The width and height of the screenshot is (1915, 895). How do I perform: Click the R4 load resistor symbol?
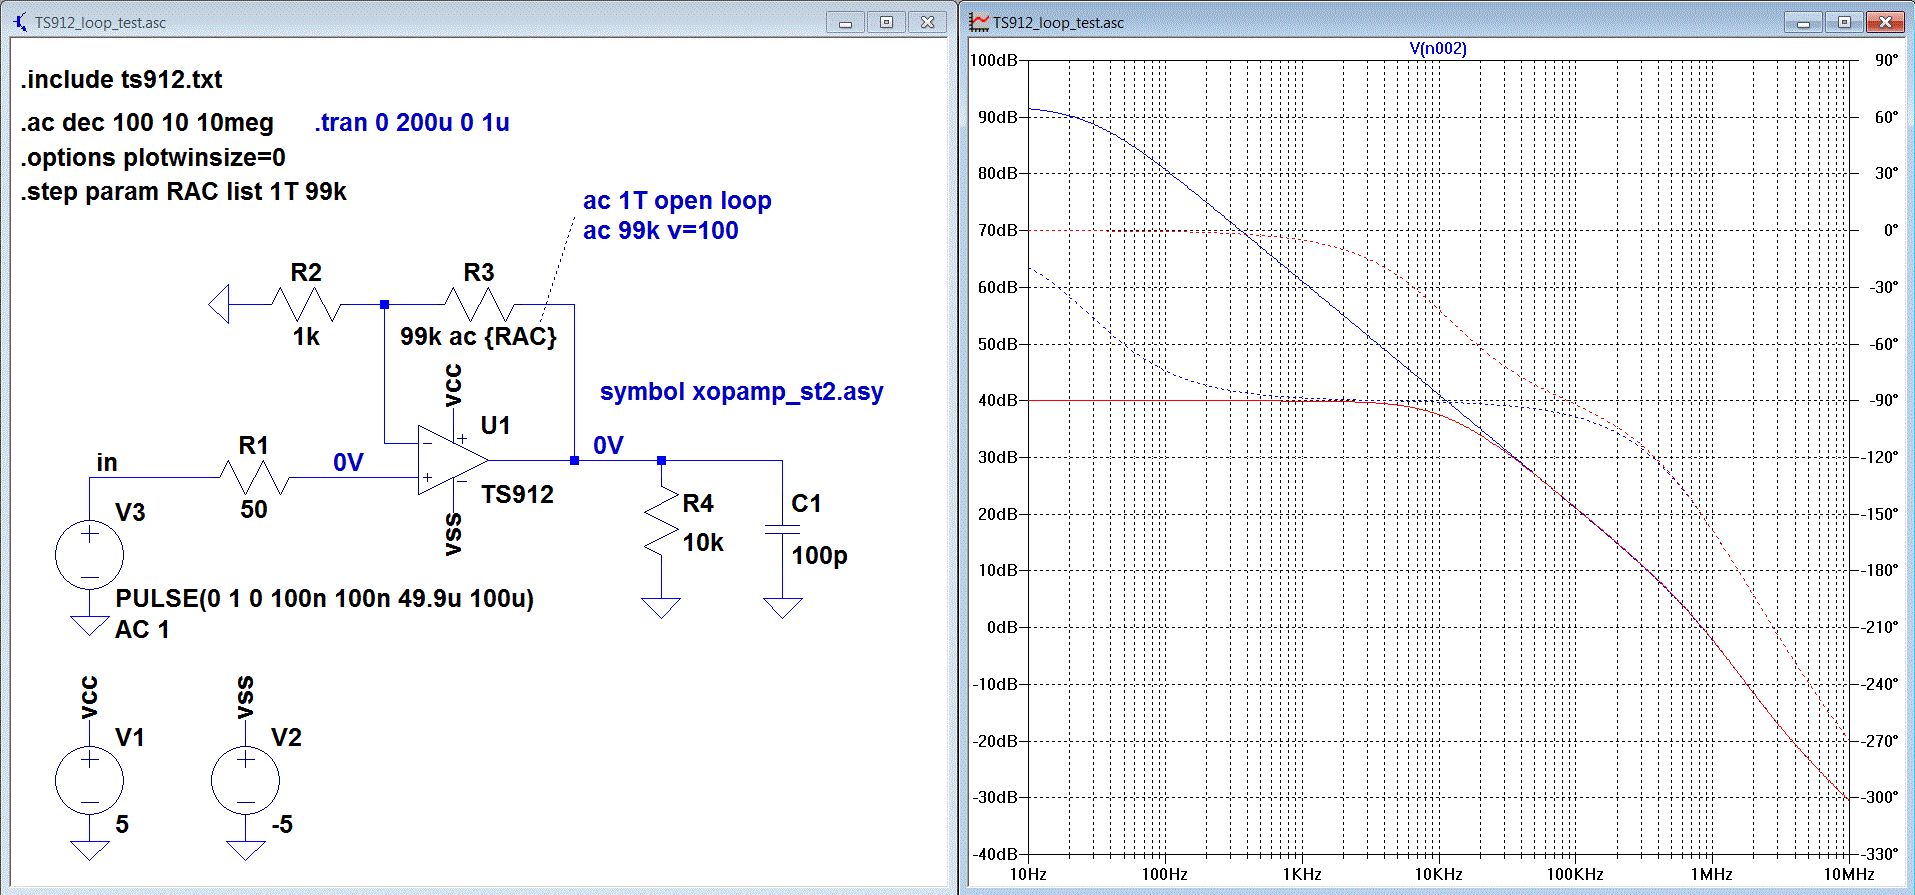tap(662, 522)
